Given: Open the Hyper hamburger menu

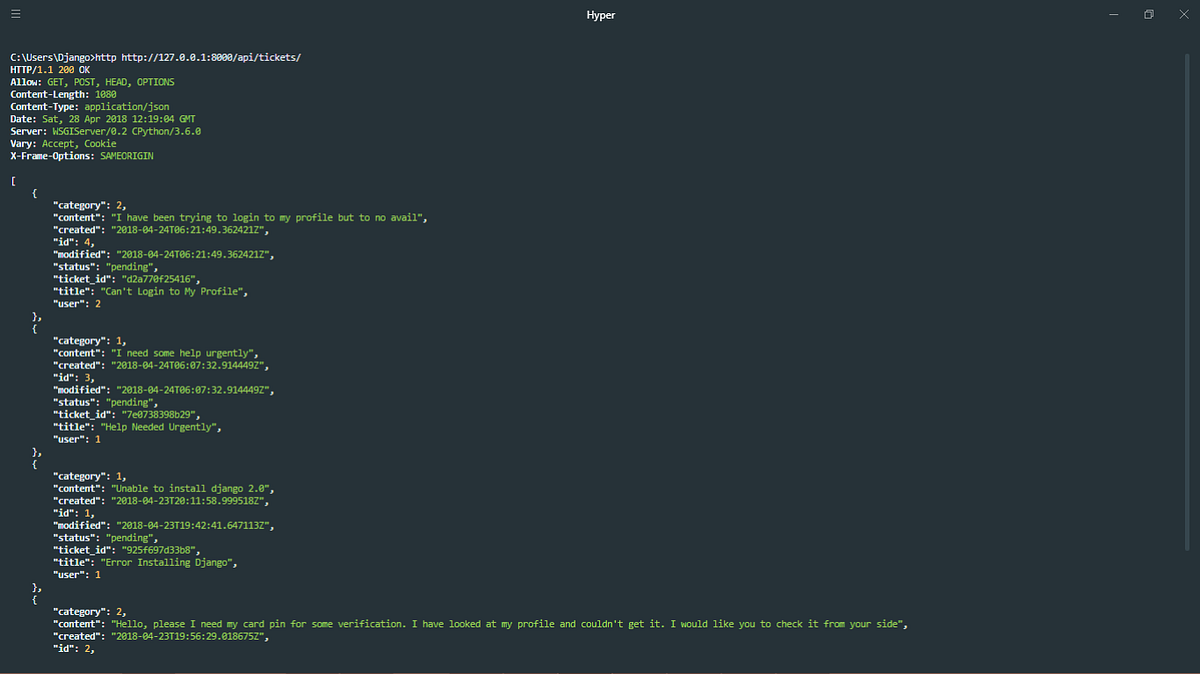Looking at the screenshot, I should 15,14.
